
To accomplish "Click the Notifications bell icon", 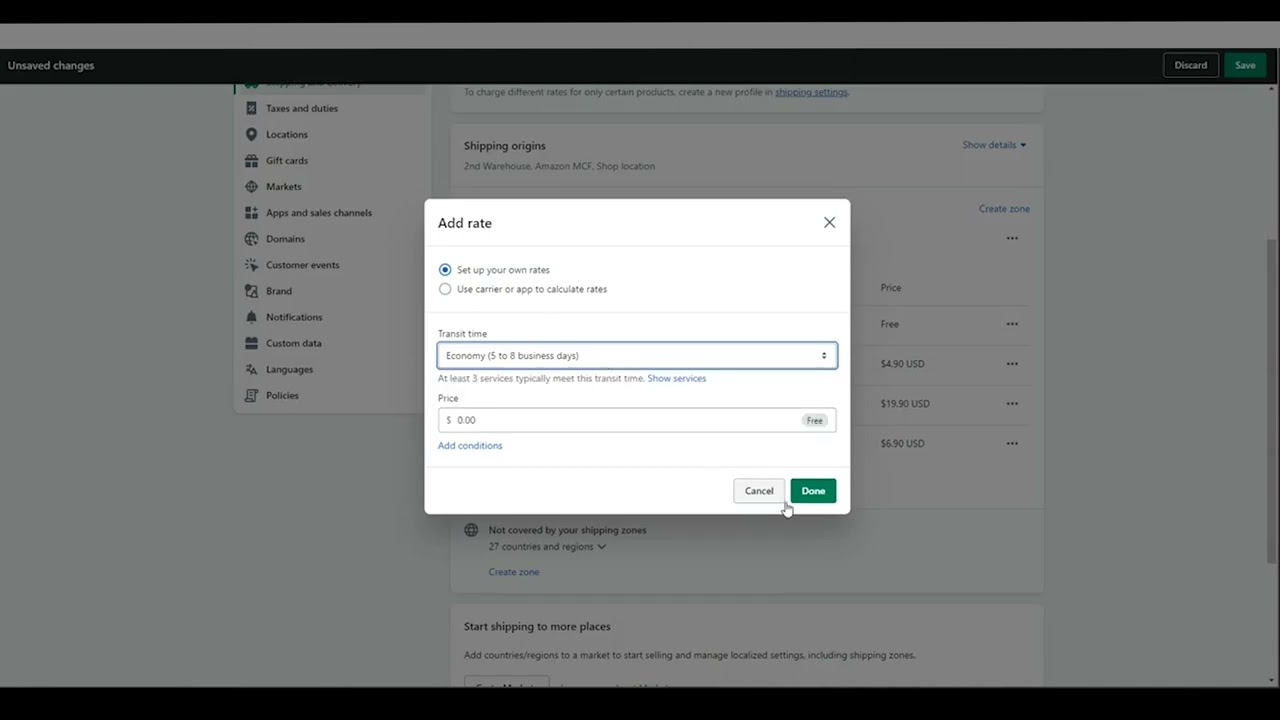I will pos(251,317).
